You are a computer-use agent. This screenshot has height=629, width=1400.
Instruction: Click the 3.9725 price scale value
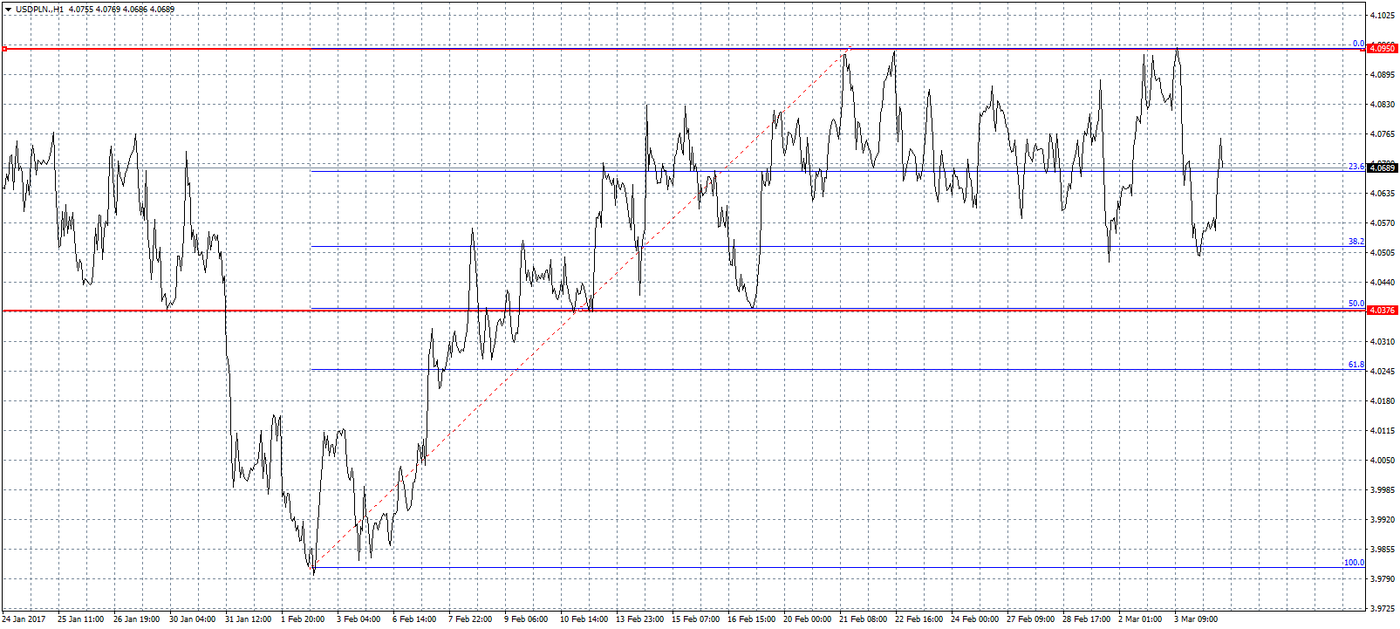1383,608
